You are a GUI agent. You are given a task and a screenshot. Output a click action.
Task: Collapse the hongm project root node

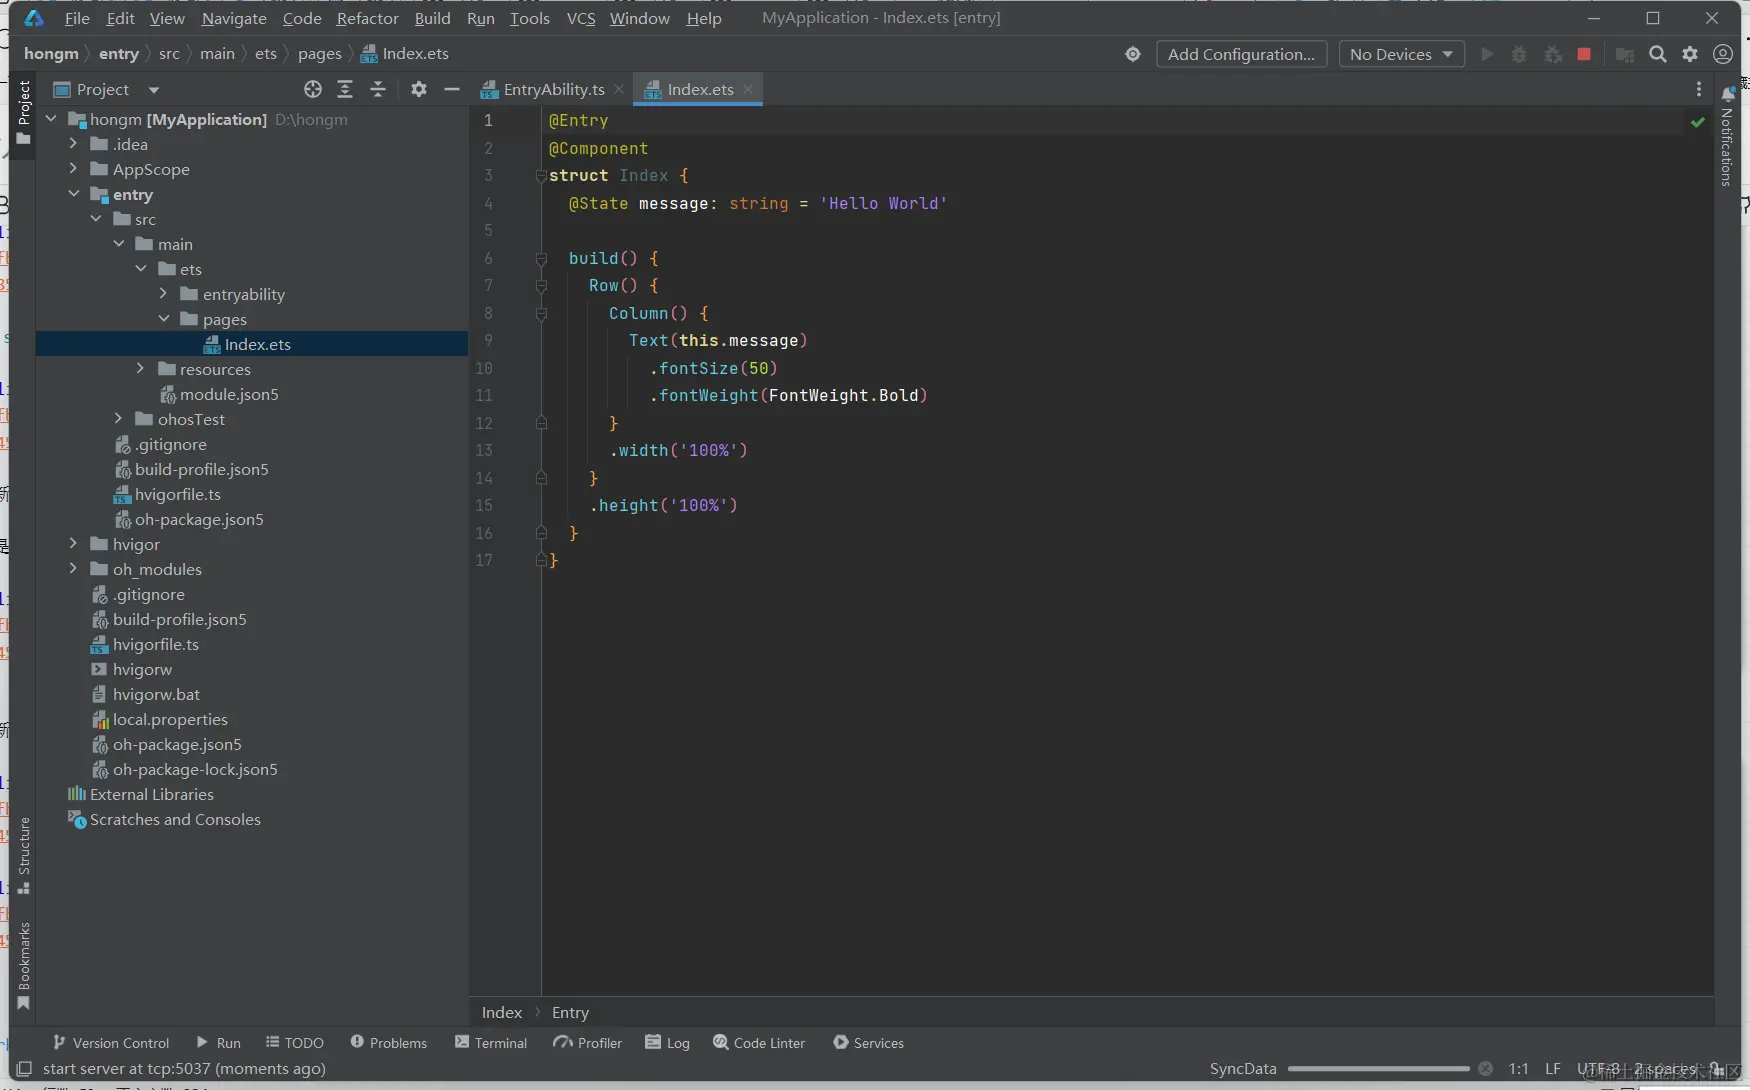click(51, 119)
